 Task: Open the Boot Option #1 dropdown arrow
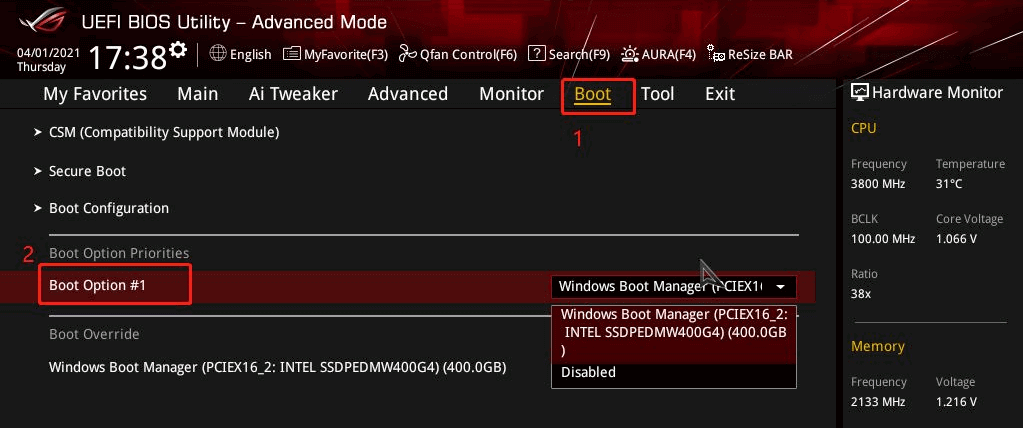(780, 286)
